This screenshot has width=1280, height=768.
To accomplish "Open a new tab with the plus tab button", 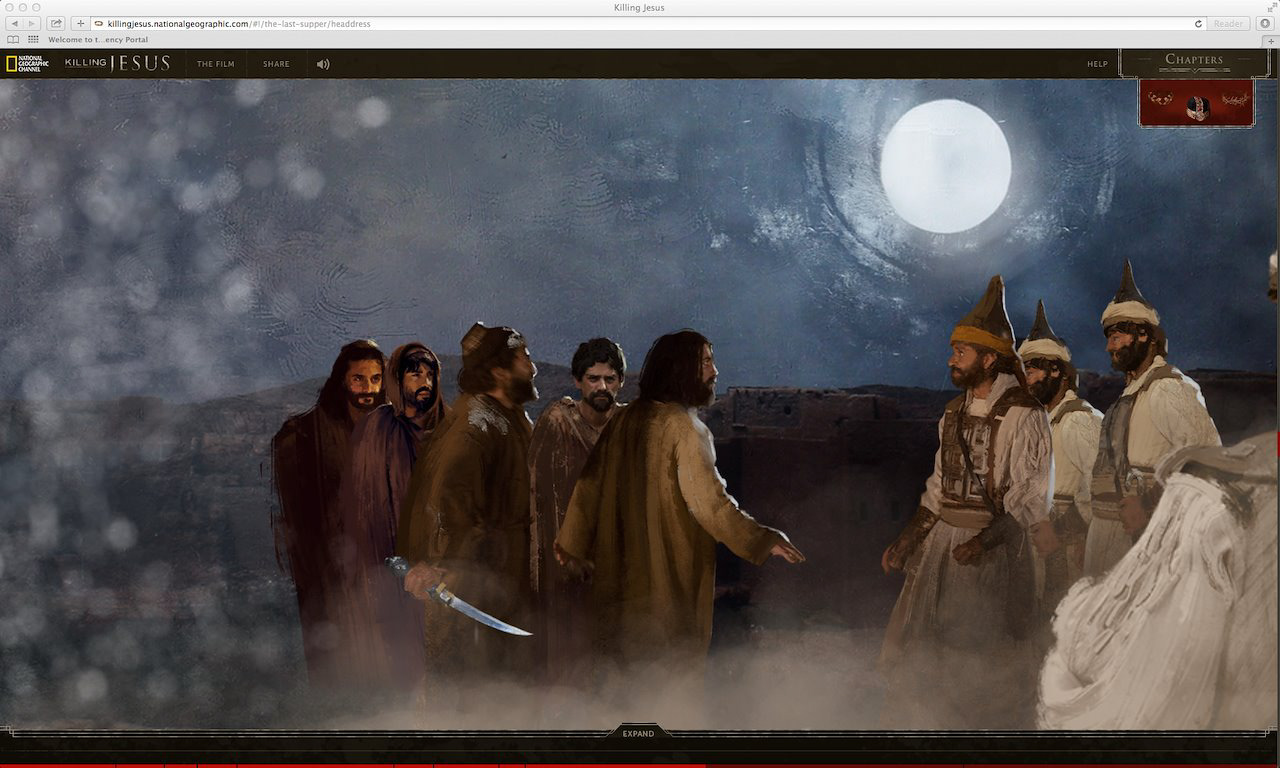I will click(x=1272, y=40).
